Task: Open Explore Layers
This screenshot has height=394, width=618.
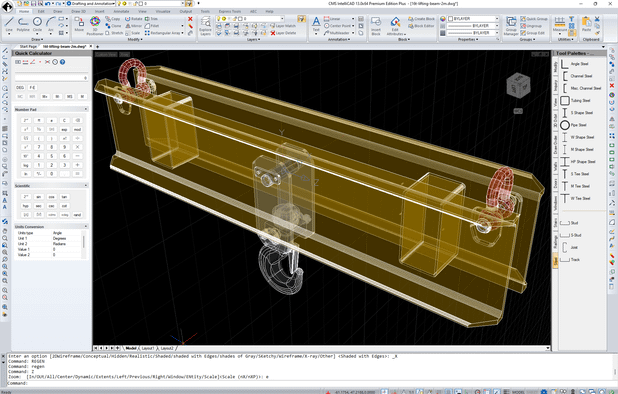Action: point(205,26)
